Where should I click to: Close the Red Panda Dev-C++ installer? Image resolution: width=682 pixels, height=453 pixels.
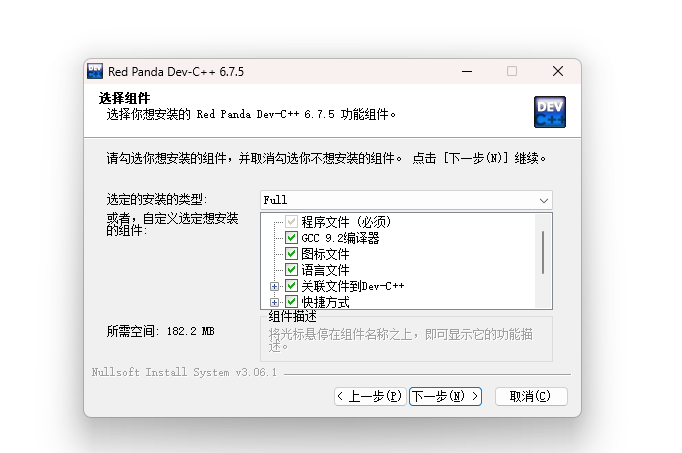pyautogui.click(x=558, y=71)
